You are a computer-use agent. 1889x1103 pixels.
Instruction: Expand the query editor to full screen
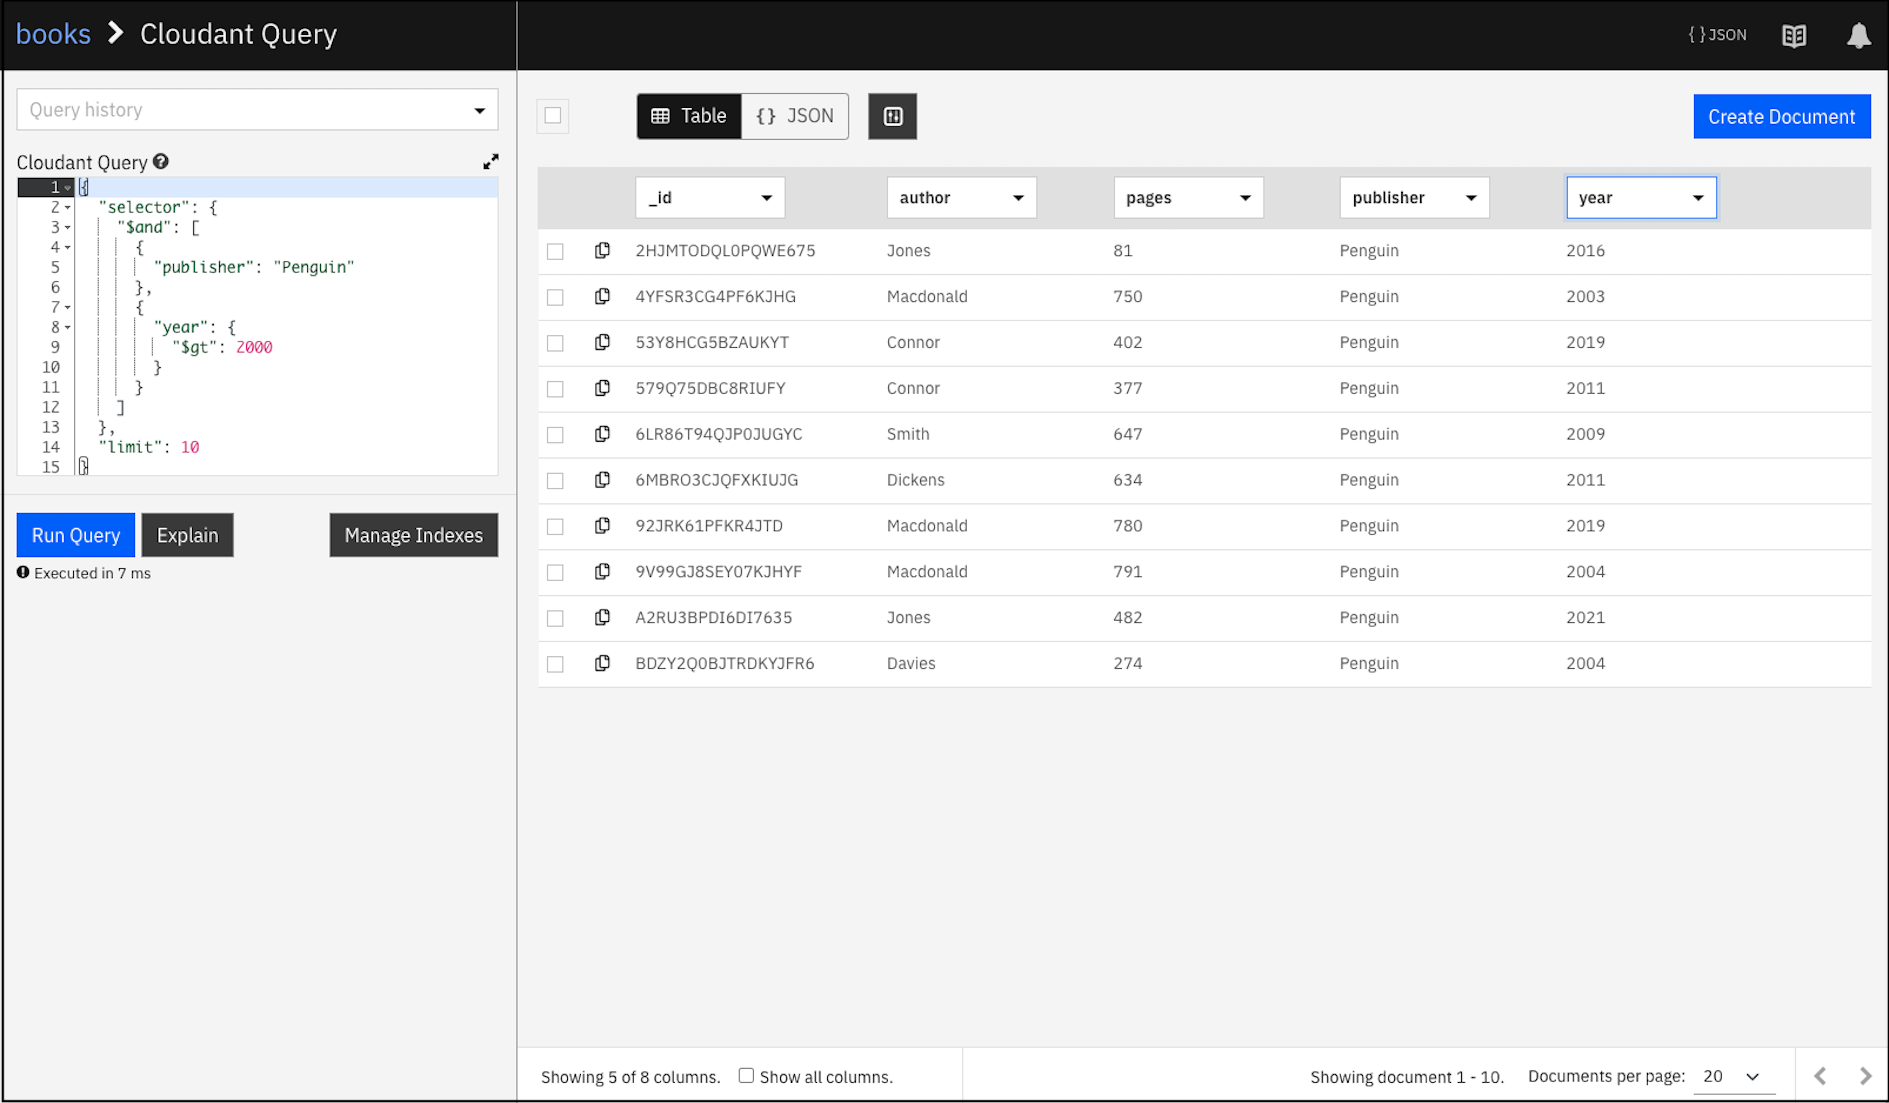490,160
